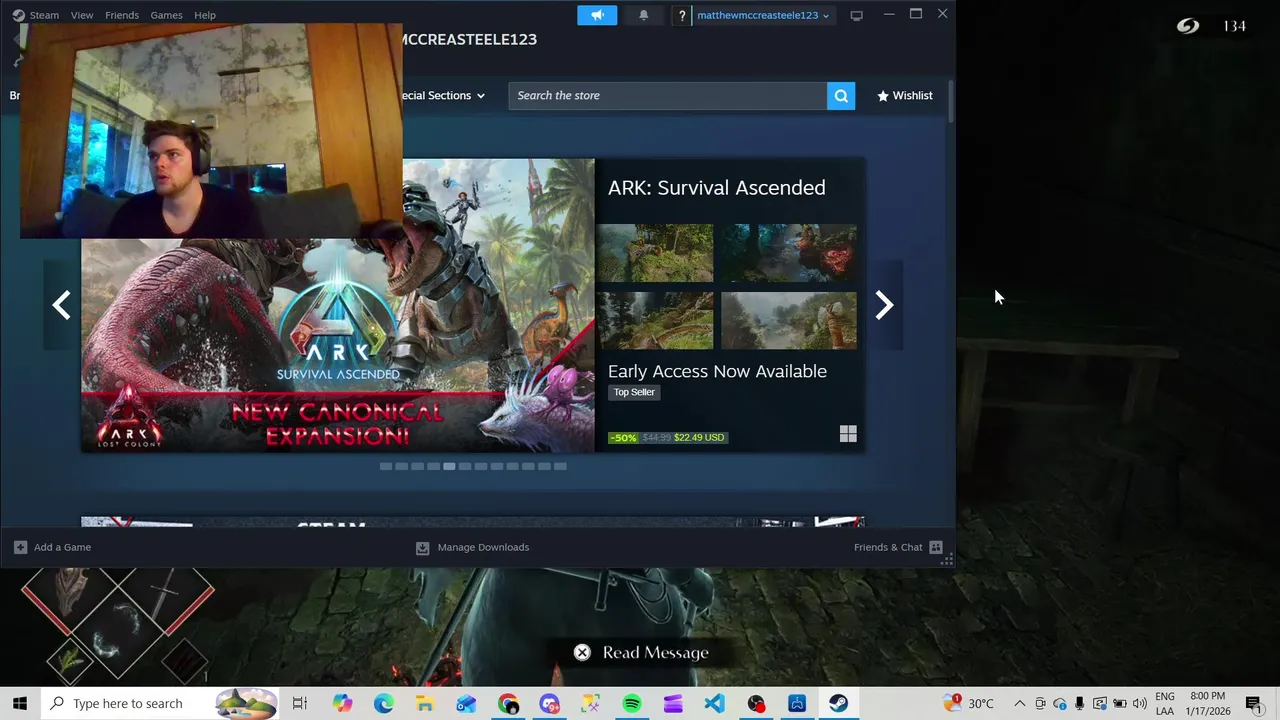
Task: Click the ARK: Survival Ascended title
Action: point(716,188)
